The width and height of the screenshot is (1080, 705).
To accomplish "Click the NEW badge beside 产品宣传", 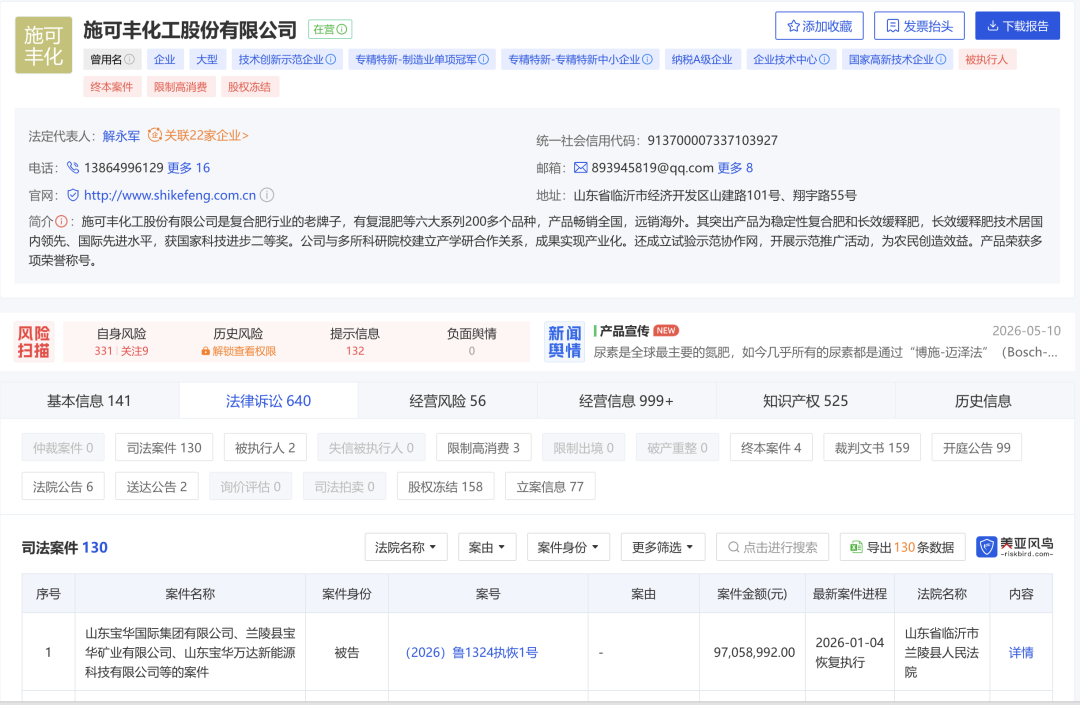I will [666, 330].
